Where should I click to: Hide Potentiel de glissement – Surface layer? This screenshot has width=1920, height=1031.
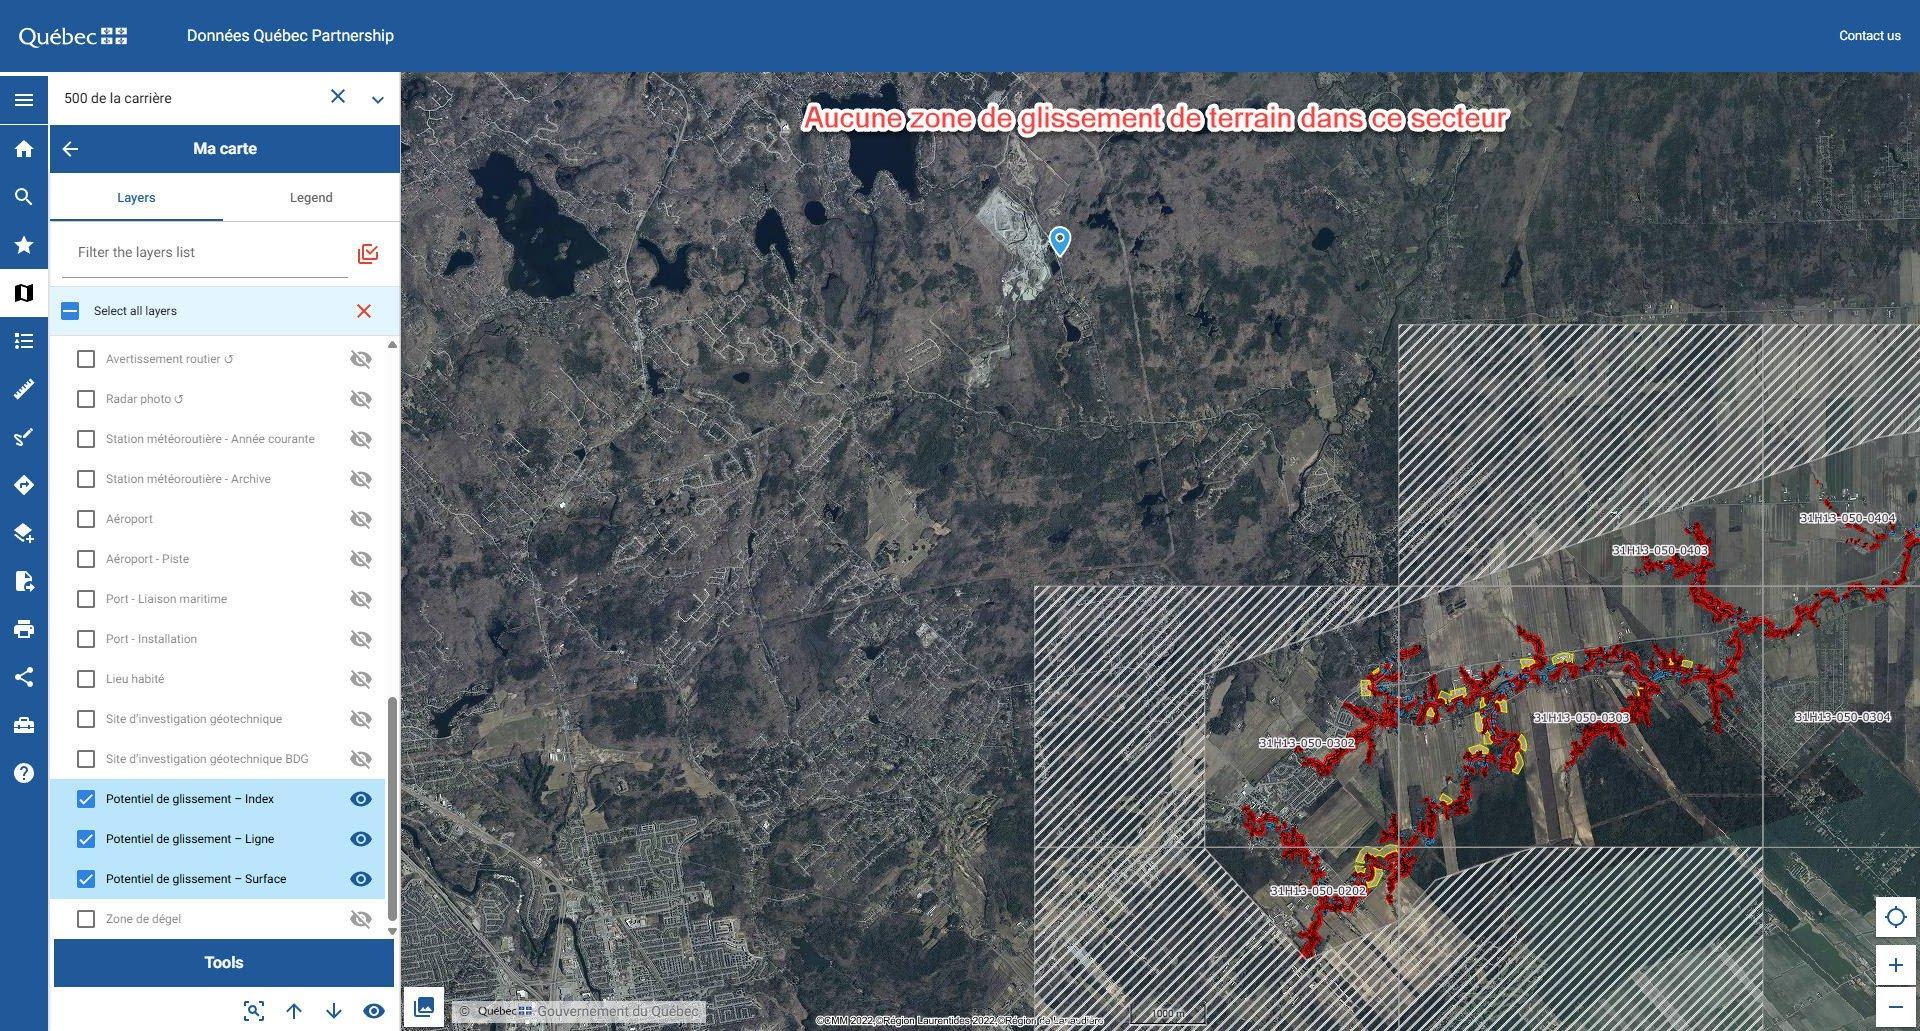tap(361, 879)
